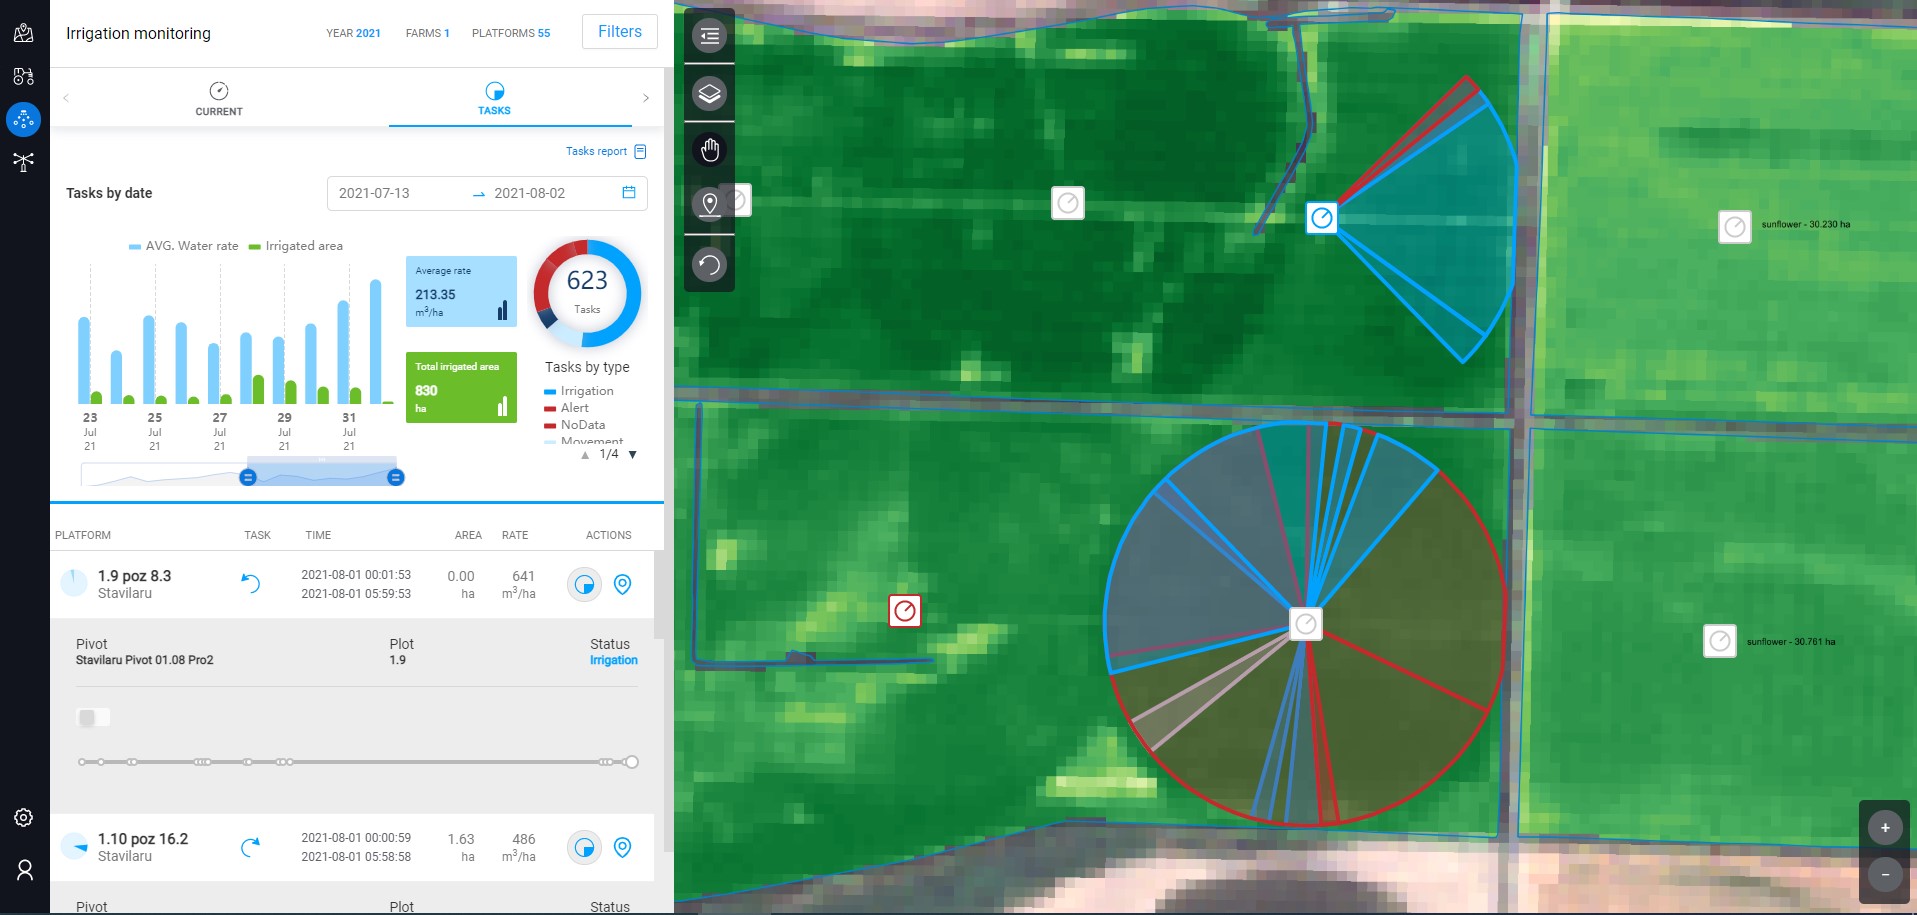Toggle Alert in tasks by type legend
1917x915 pixels.
(x=567, y=408)
